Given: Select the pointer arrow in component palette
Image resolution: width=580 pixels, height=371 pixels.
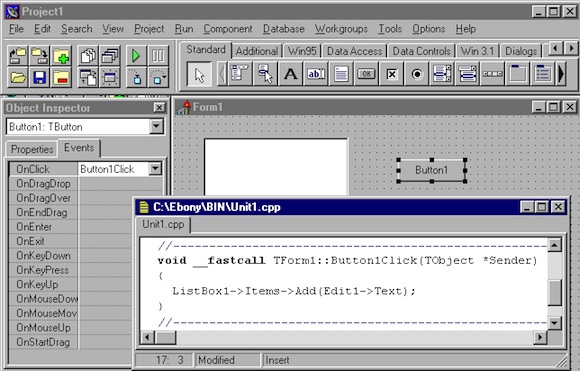Looking at the screenshot, I should [x=199, y=74].
